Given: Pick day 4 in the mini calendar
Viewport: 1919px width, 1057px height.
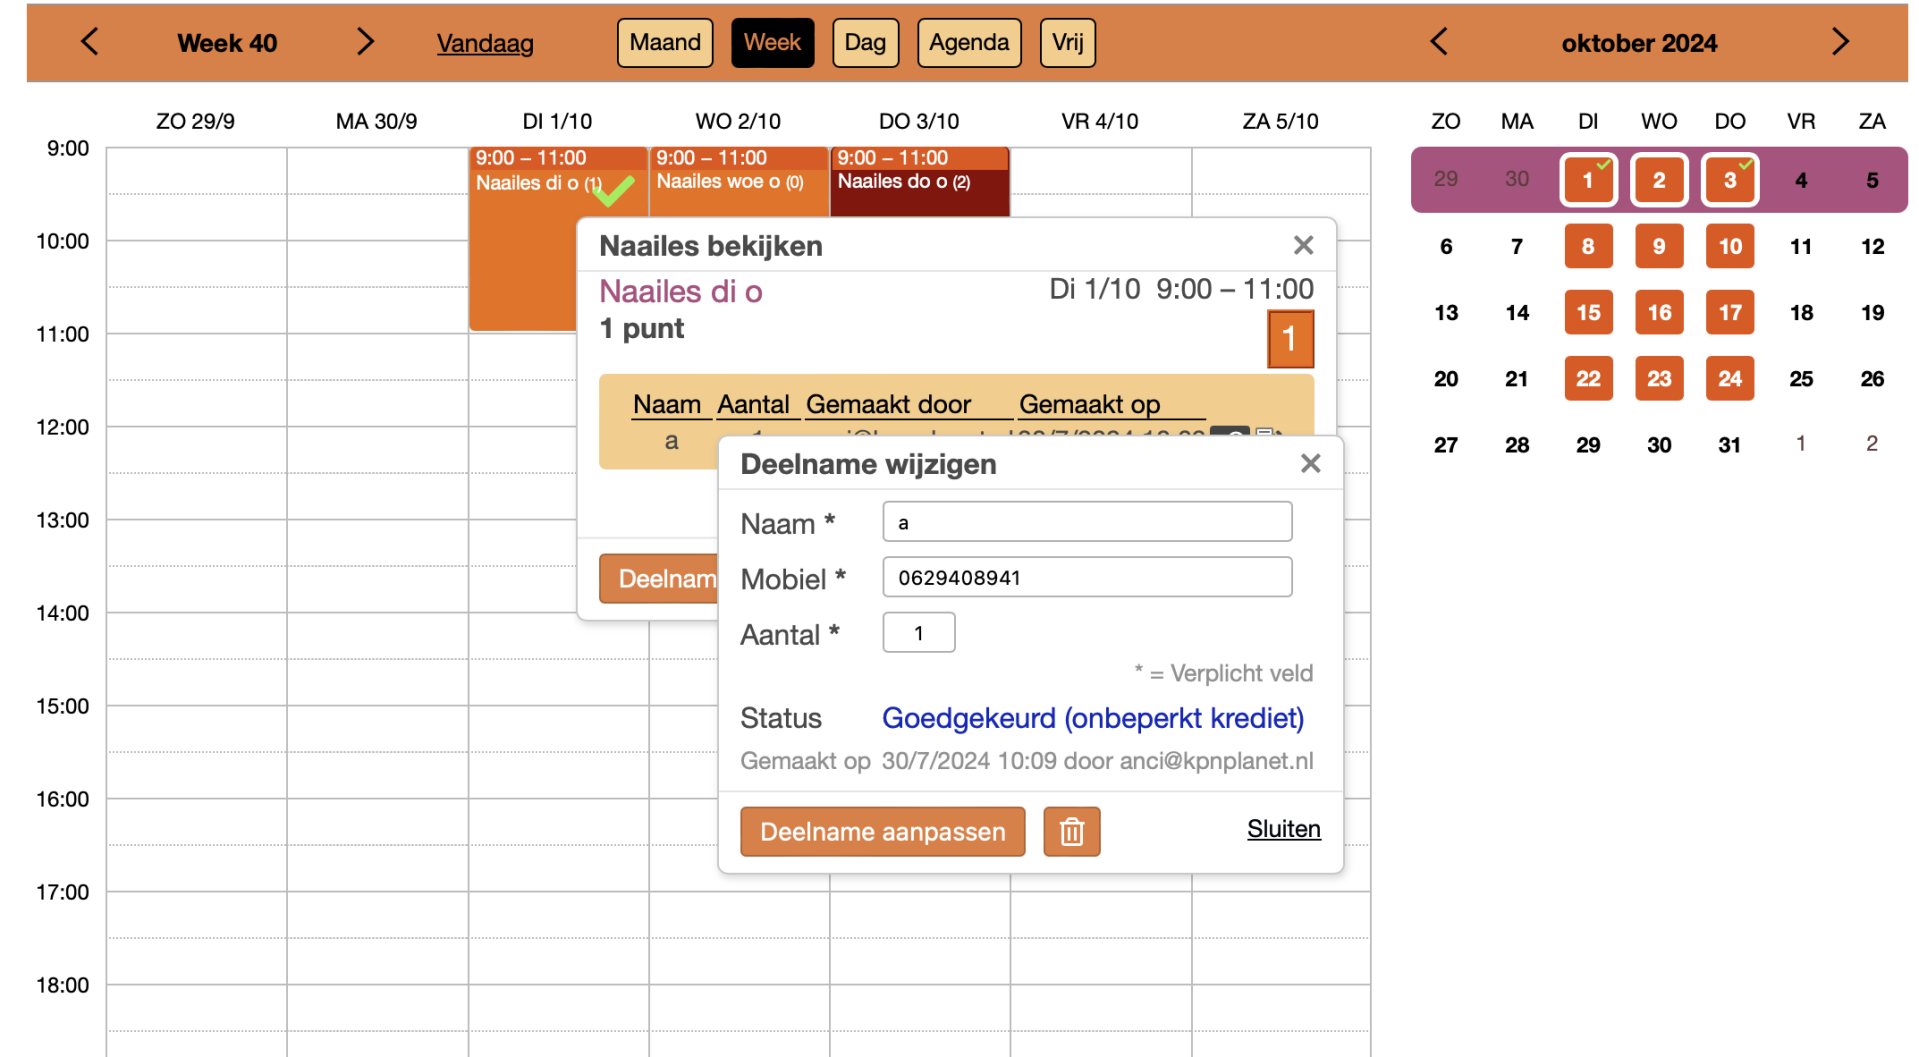Looking at the screenshot, I should (x=1801, y=181).
